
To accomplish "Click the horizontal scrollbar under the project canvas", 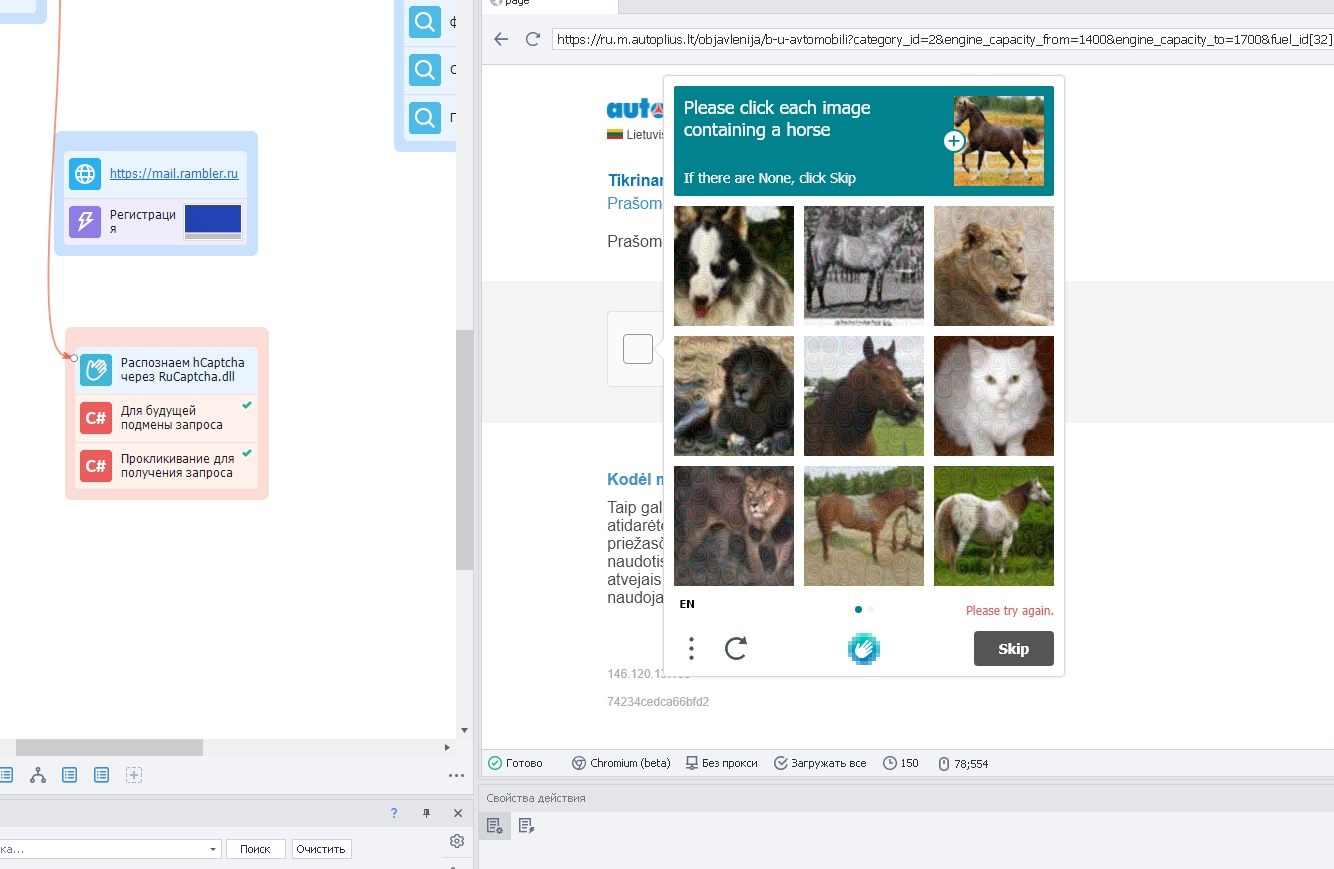I will pos(109,747).
